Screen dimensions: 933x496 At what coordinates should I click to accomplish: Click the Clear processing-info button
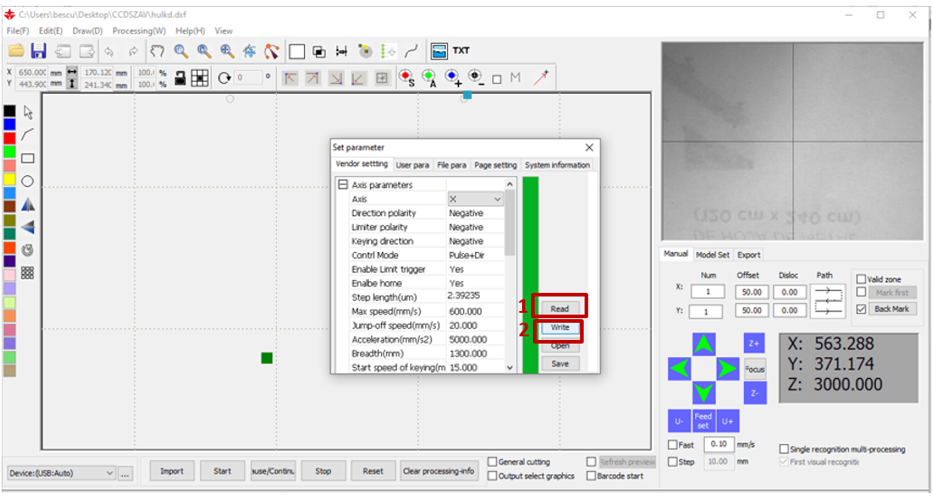(x=439, y=471)
